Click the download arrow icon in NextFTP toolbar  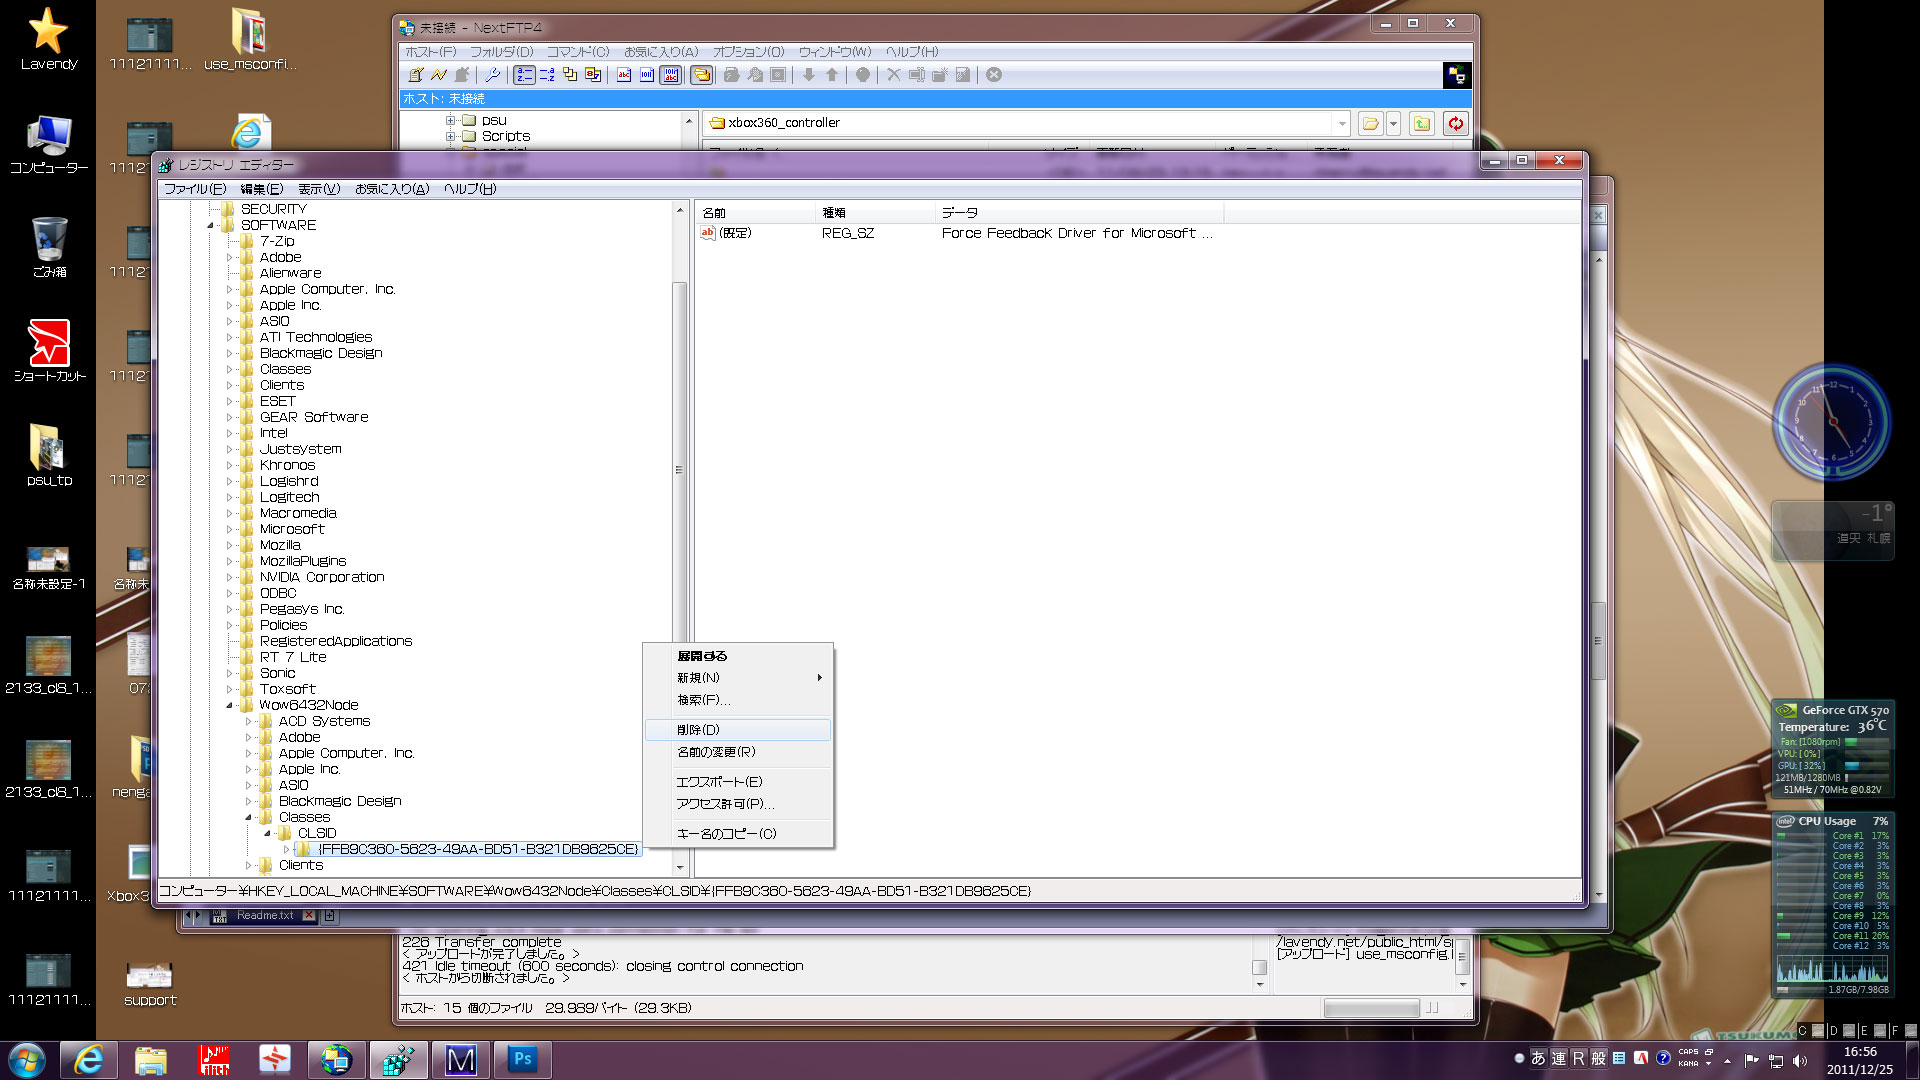pos(809,75)
